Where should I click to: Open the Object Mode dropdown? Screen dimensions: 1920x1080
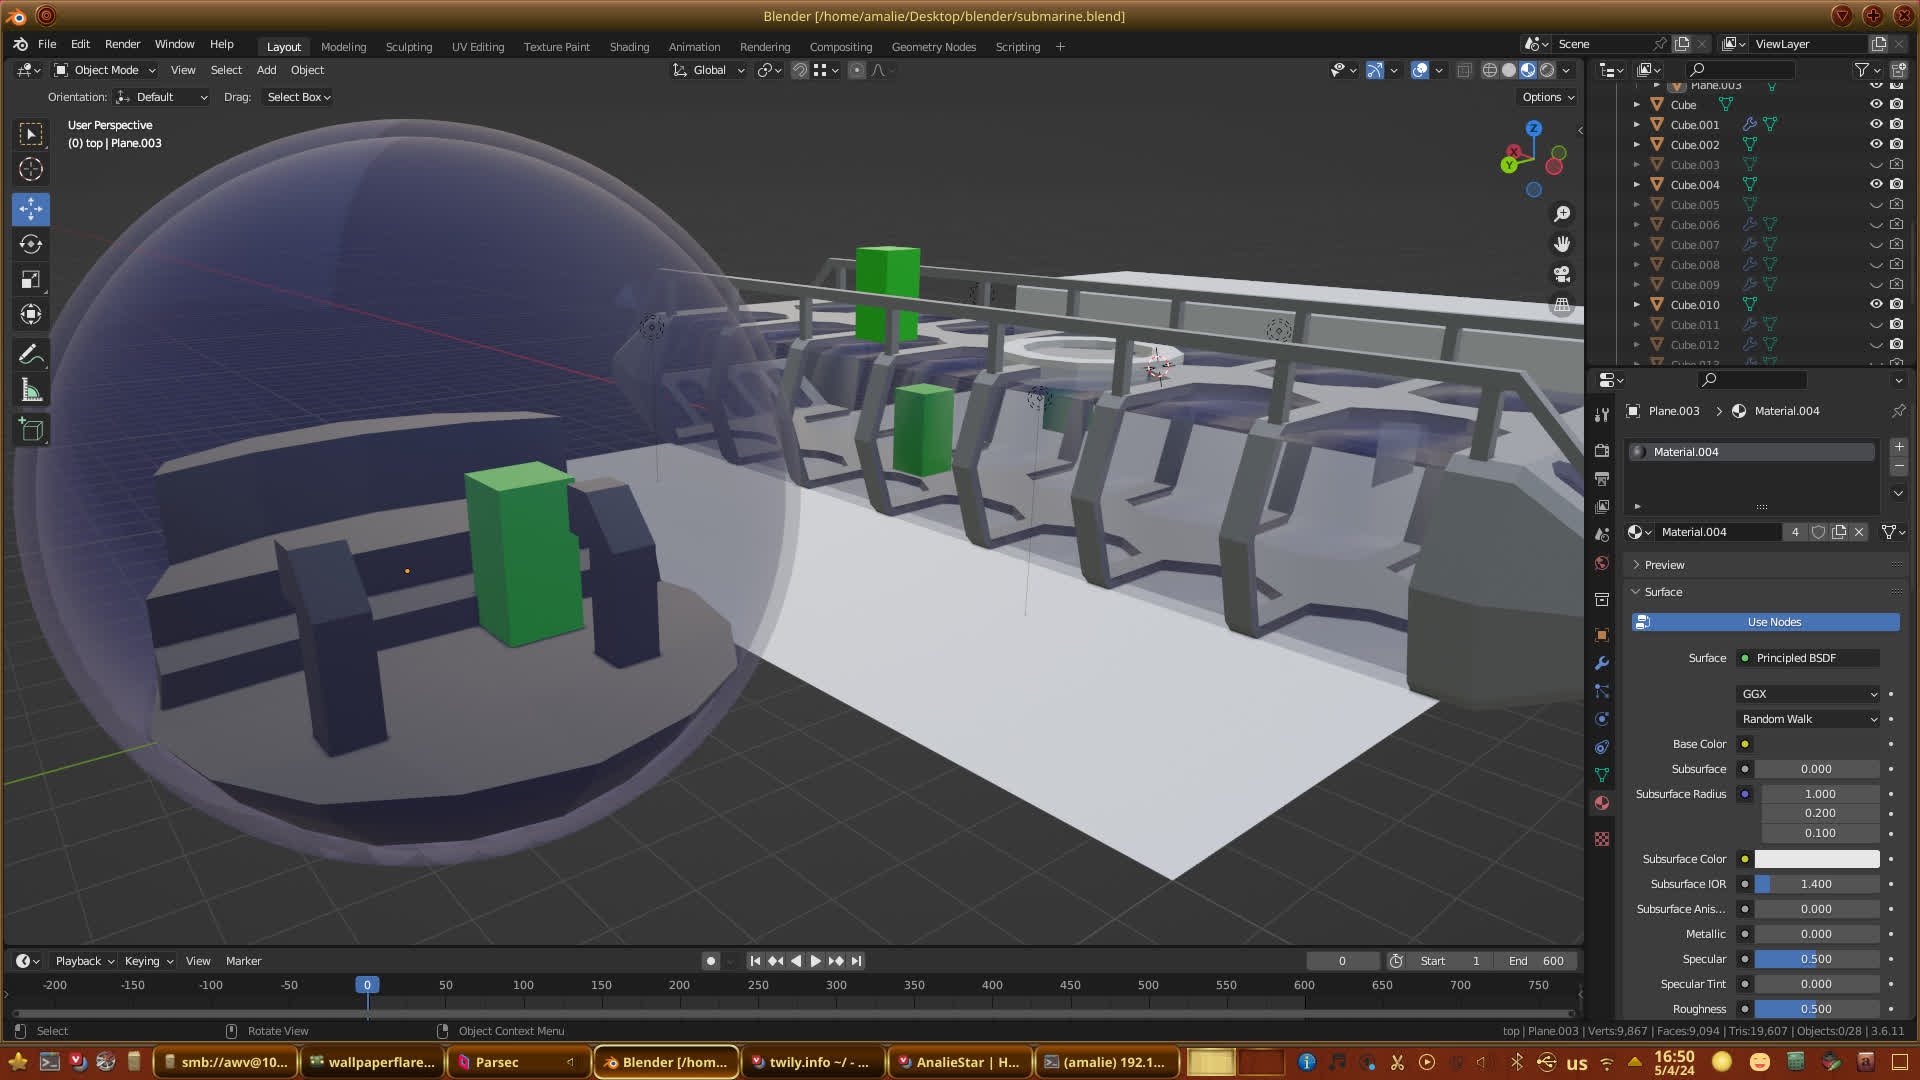(x=106, y=70)
